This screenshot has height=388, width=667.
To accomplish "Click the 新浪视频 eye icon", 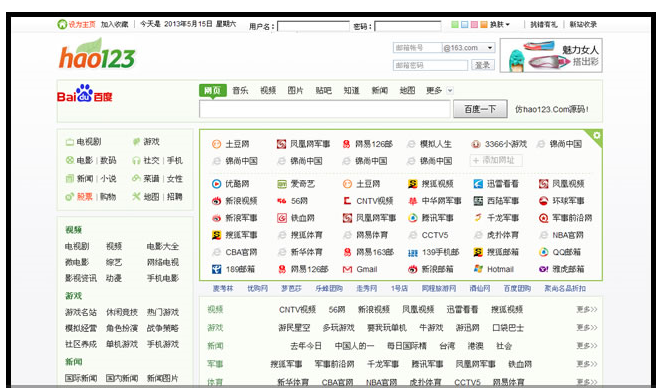I will pyautogui.click(x=217, y=201).
